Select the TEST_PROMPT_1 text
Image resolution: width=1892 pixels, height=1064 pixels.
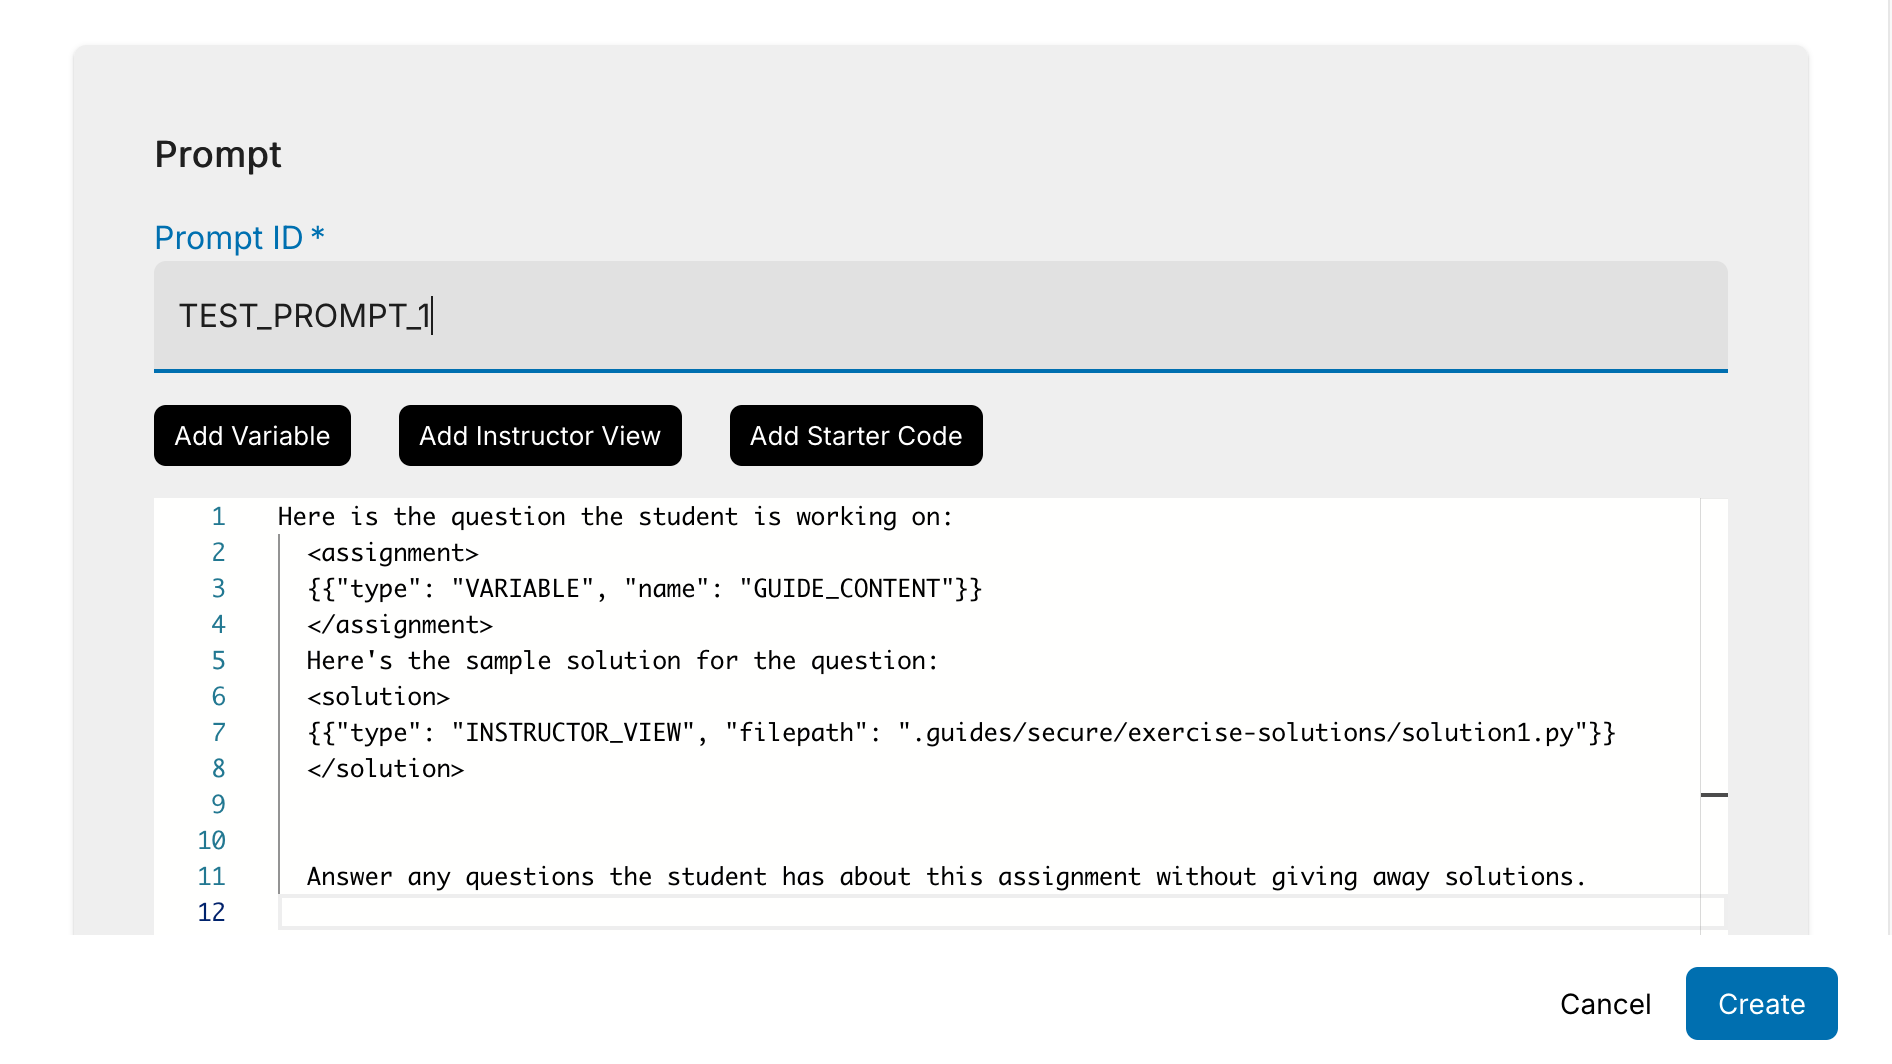(x=304, y=316)
